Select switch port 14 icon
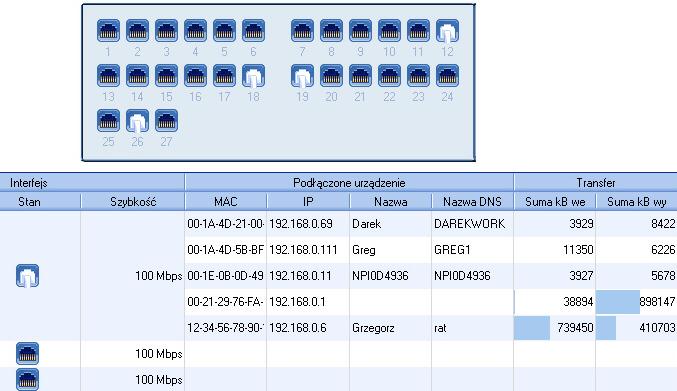This screenshot has height=391, width=677. pos(137,76)
